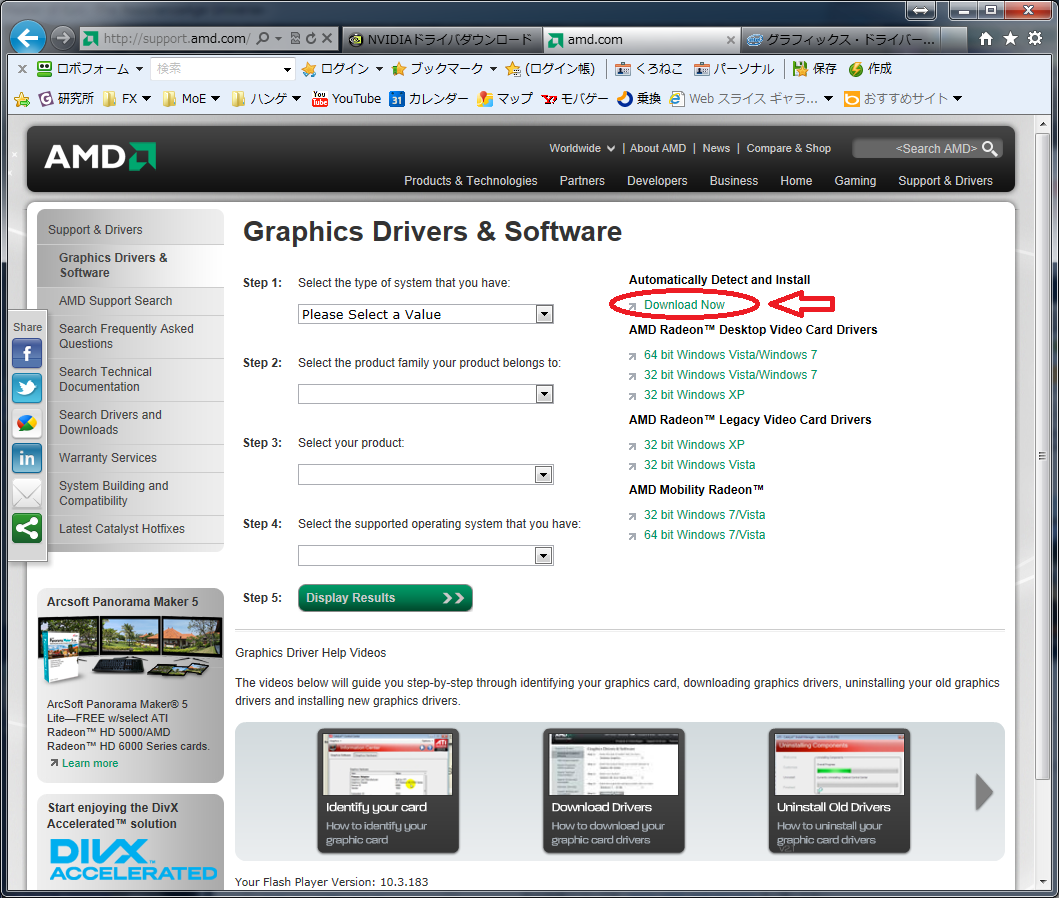
Task: Stop loading with the address bar X
Action: pos(327,38)
